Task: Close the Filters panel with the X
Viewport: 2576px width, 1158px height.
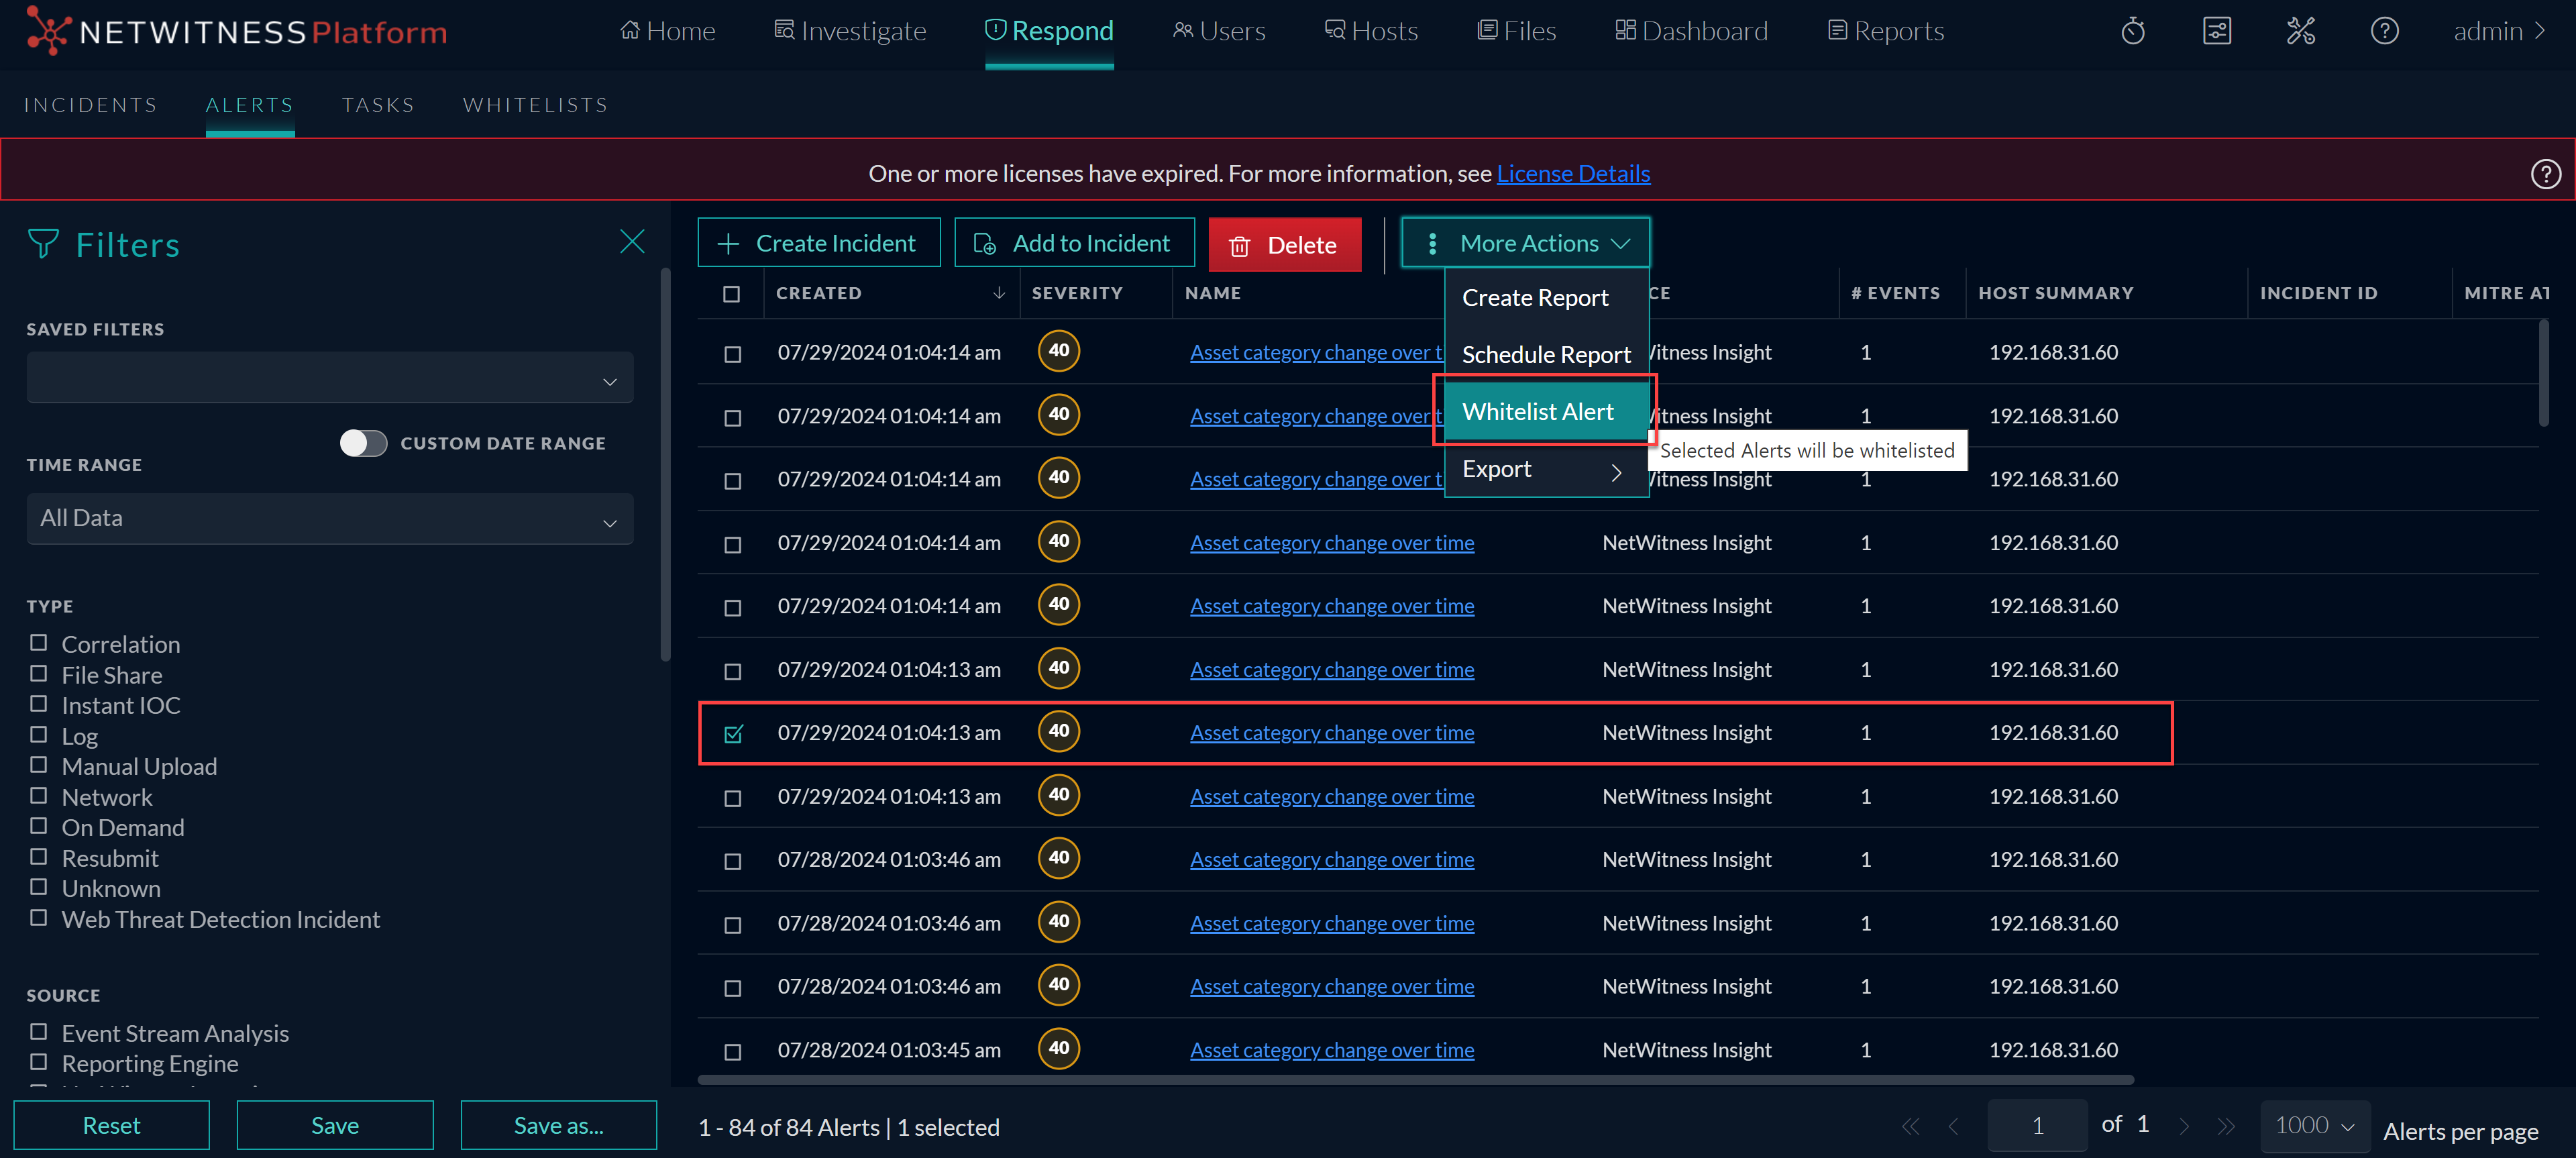Action: [x=632, y=242]
